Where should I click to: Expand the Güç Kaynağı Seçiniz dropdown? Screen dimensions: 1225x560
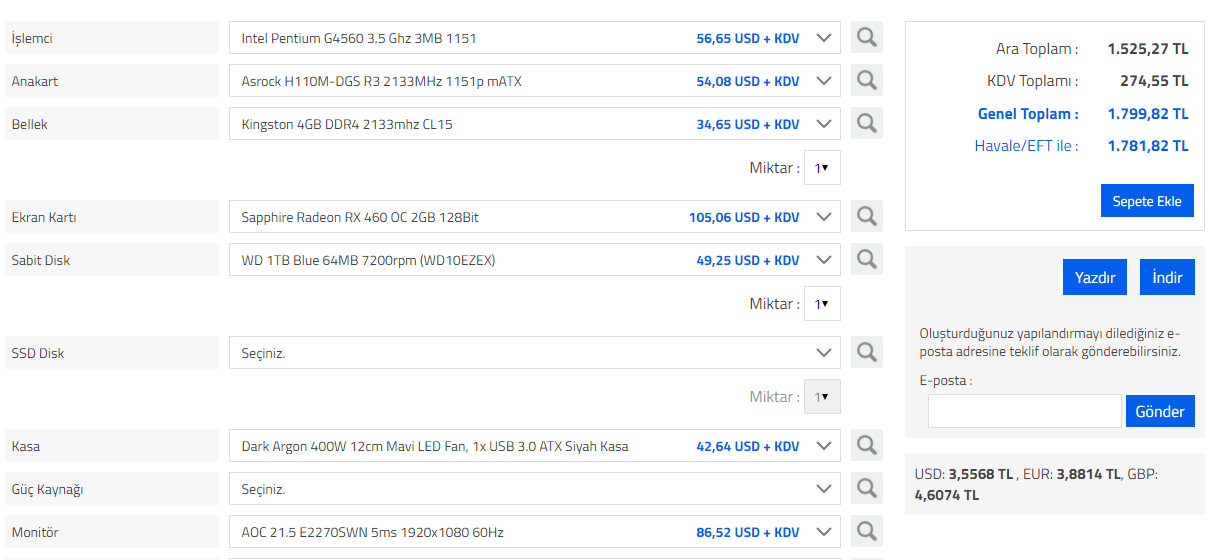coord(535,489)
